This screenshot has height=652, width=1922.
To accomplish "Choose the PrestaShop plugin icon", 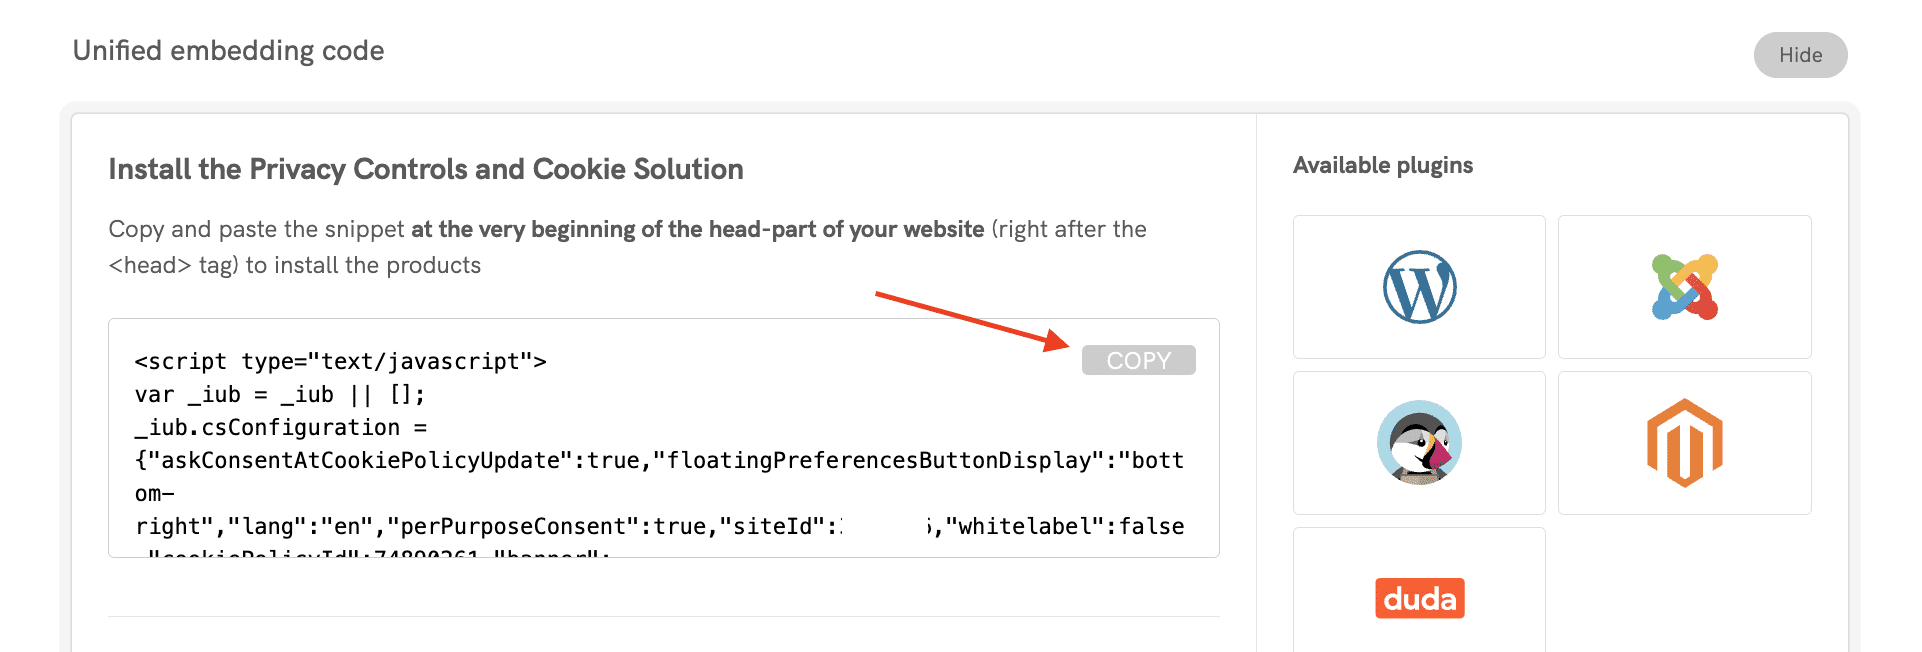I will pos(1419,443).
